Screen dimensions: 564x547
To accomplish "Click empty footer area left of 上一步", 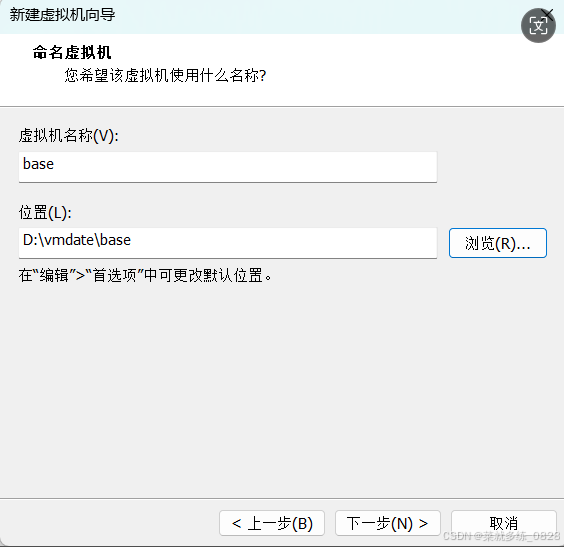I will tap(108, 523).
